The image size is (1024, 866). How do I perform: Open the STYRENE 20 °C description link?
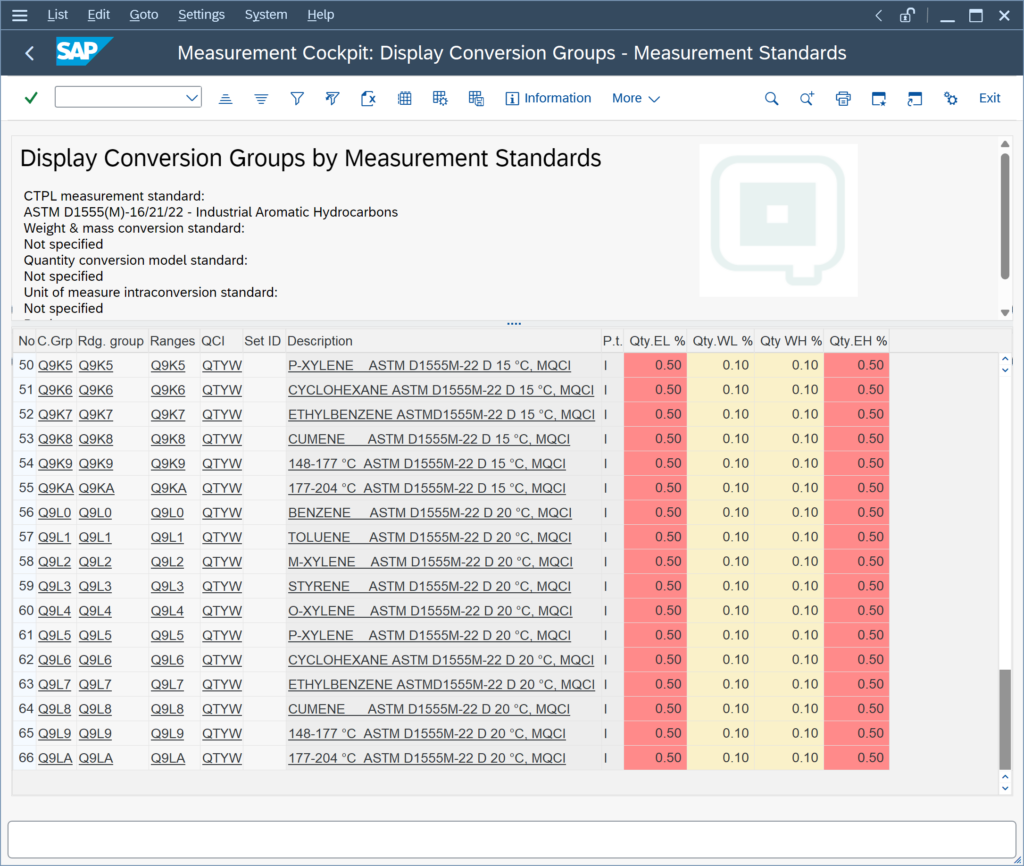[x=429, y=586]
